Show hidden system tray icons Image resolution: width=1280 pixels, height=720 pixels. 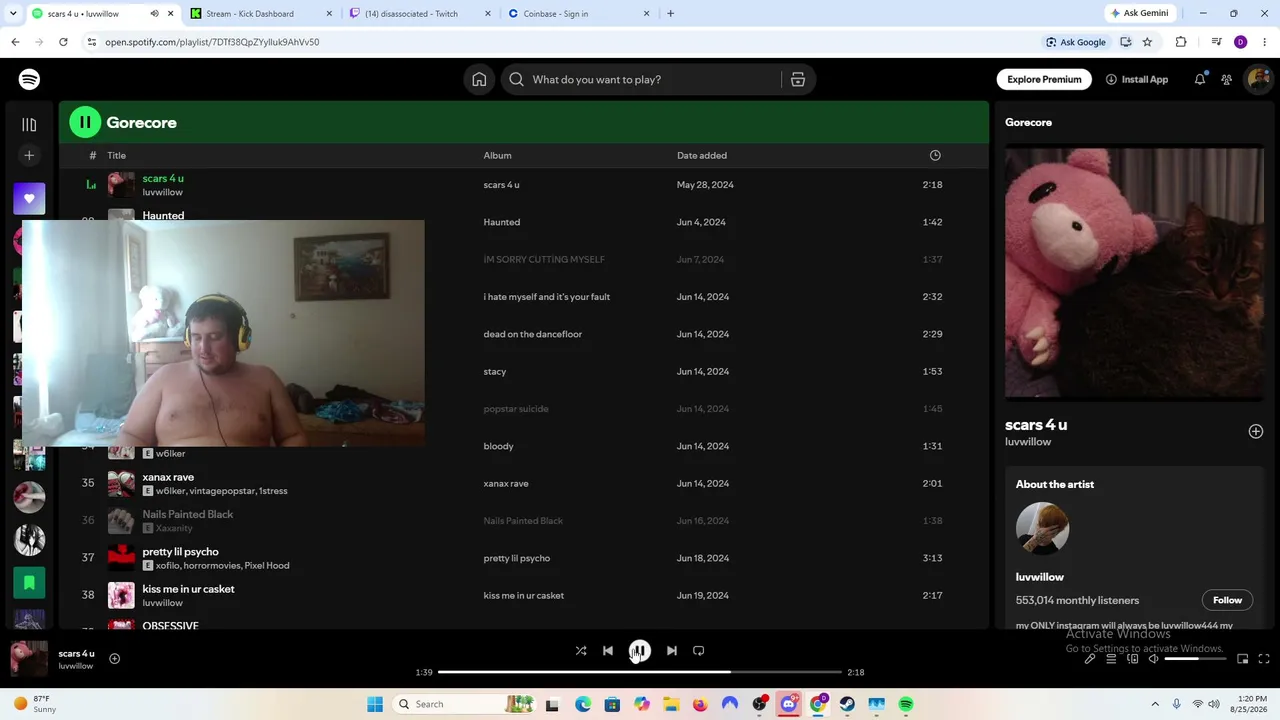coord(1155,704)
